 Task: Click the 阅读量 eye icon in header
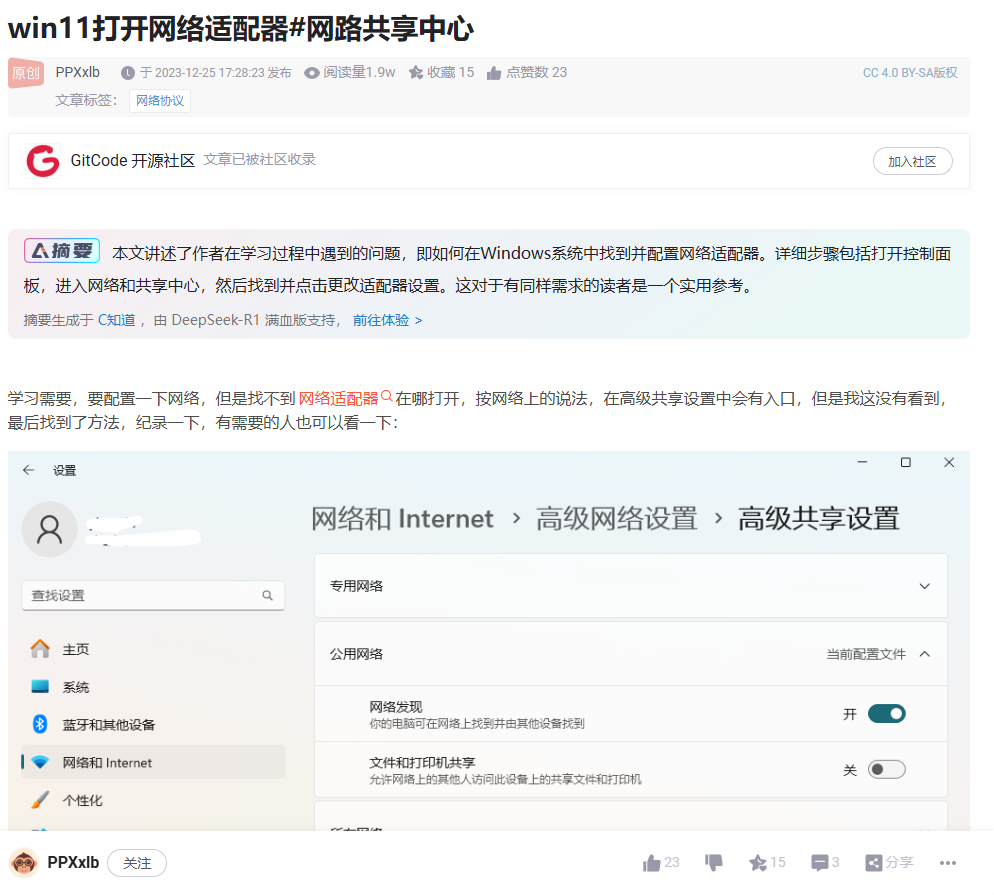pos(312,73)
